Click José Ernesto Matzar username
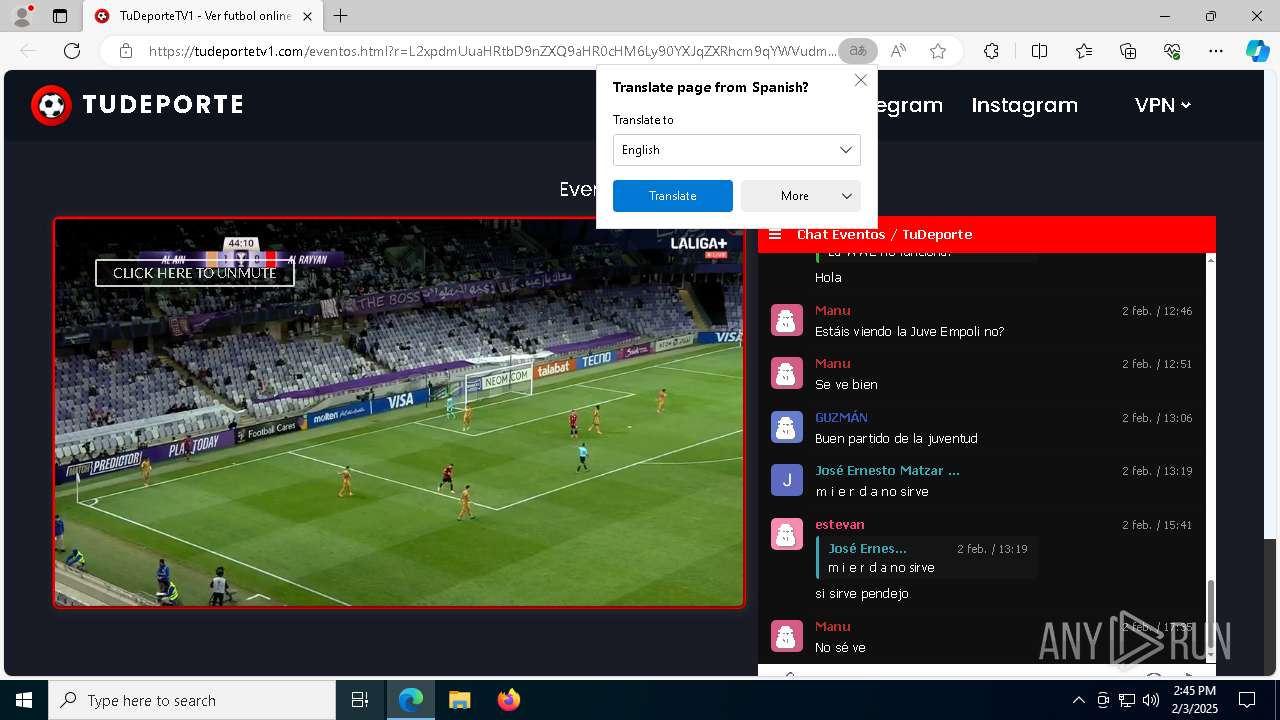 click(887, 470)
